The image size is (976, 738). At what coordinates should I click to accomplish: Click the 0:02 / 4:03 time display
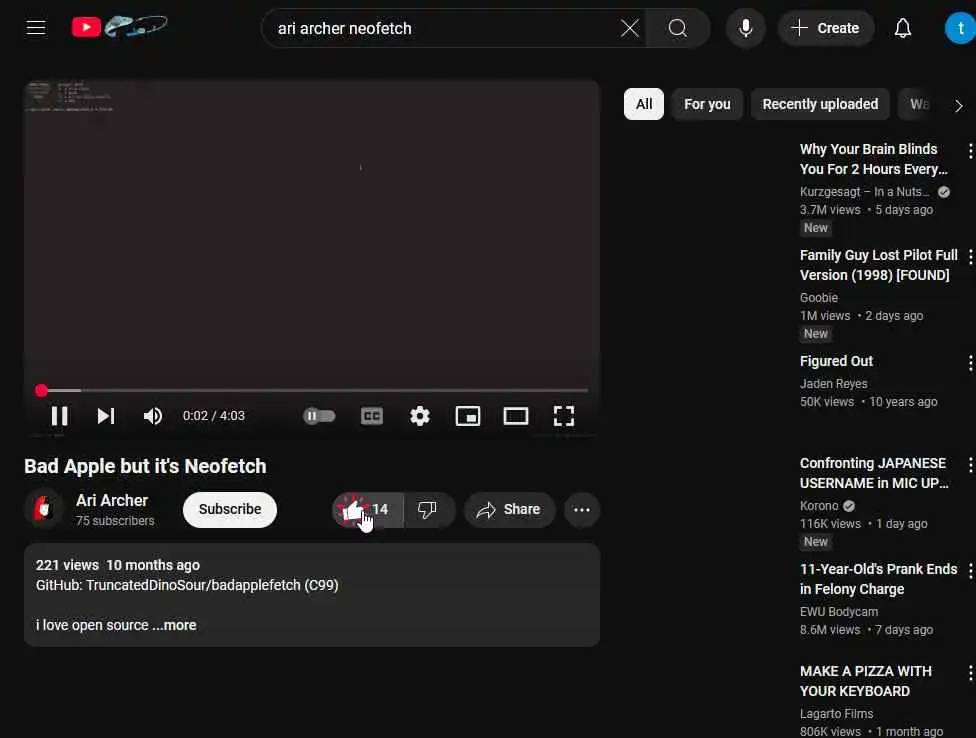(x=214, y=416)
